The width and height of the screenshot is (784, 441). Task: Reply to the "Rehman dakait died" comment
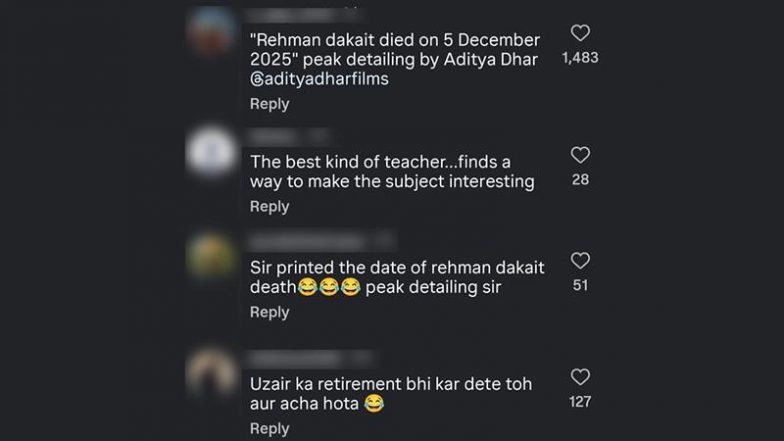click(269, 104)
